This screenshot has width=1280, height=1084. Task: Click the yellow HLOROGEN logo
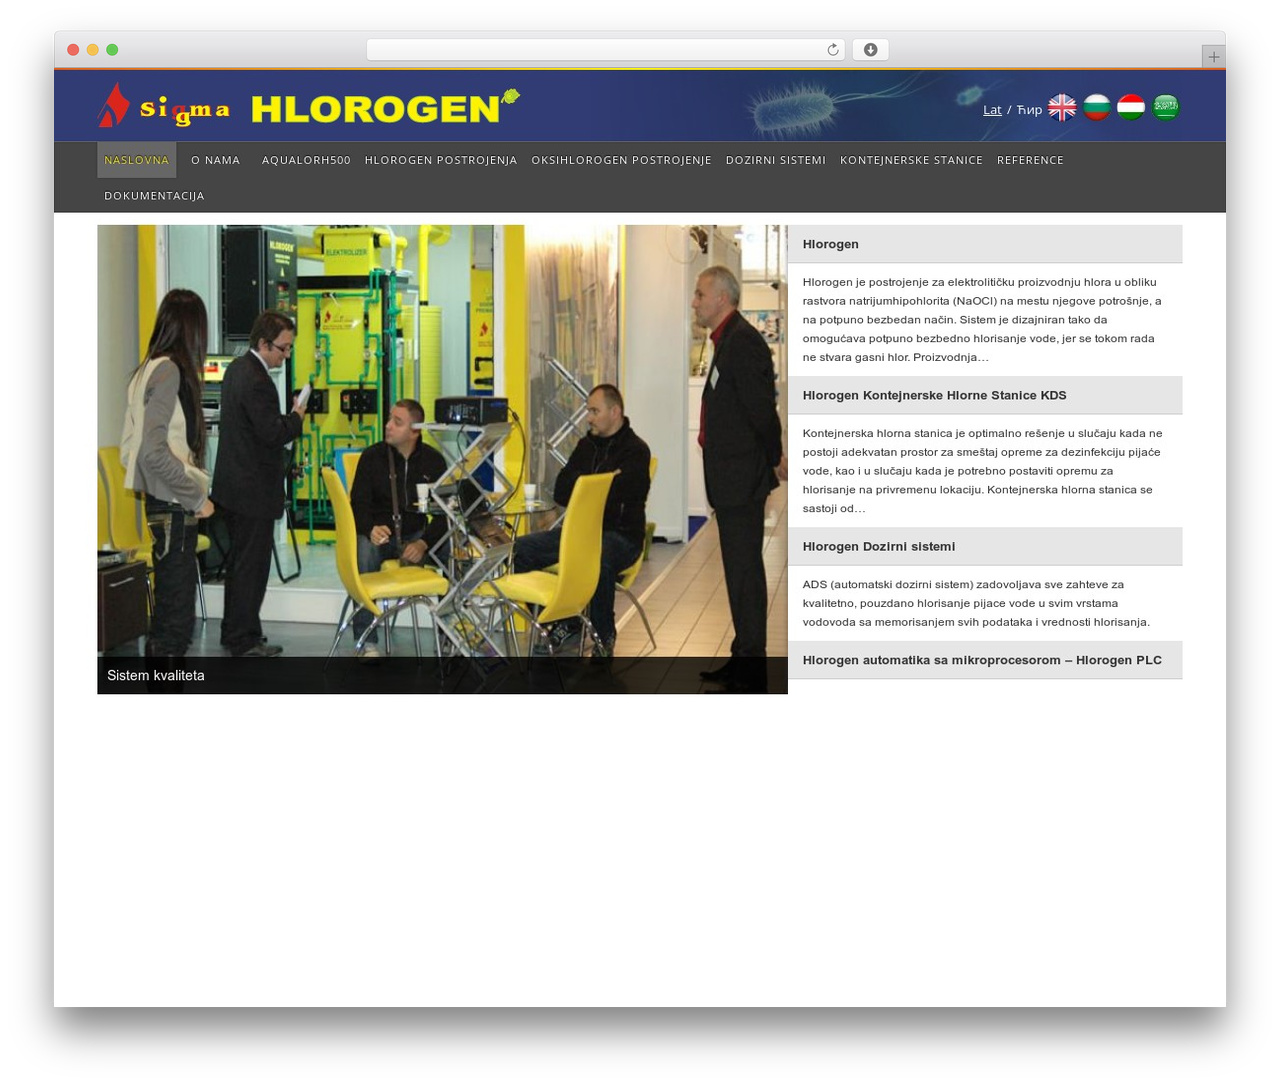click(385, 107)
